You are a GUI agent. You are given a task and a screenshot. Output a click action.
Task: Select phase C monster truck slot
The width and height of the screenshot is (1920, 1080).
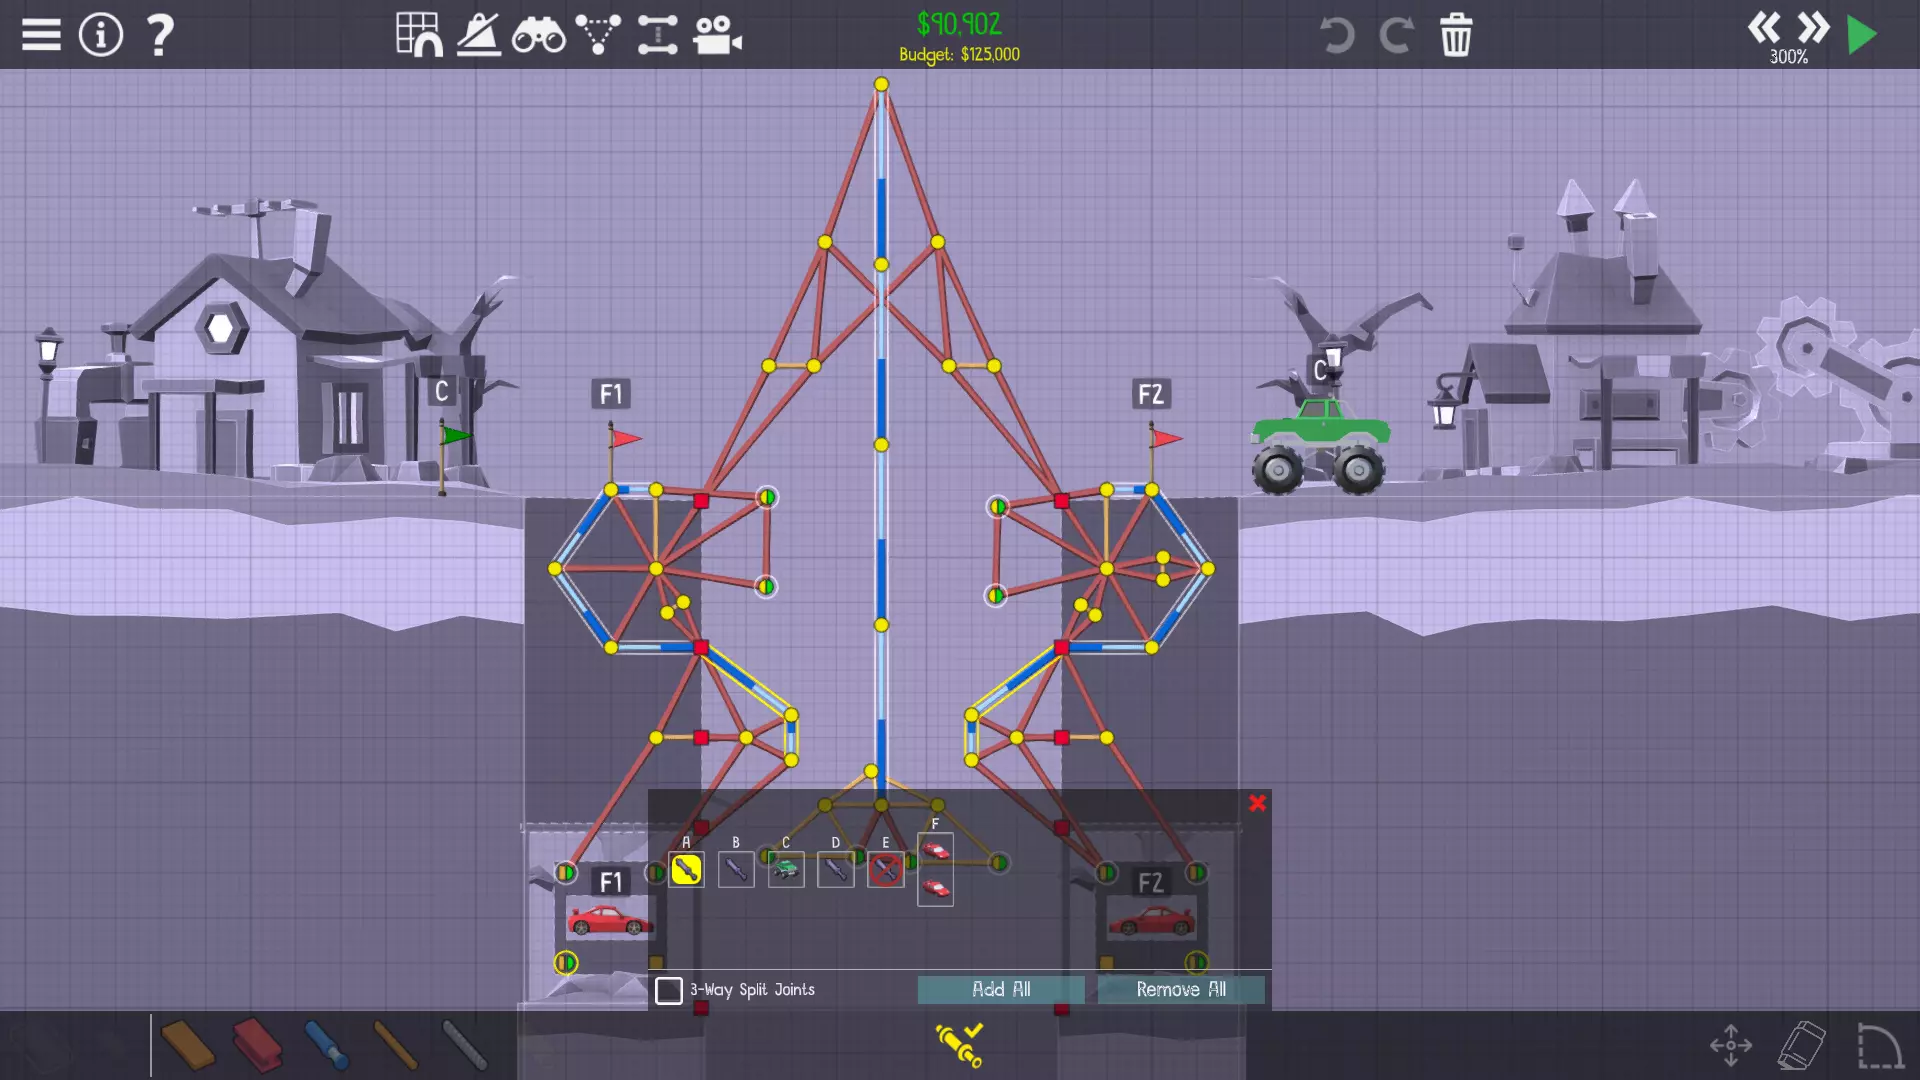(x=786, y=870)
